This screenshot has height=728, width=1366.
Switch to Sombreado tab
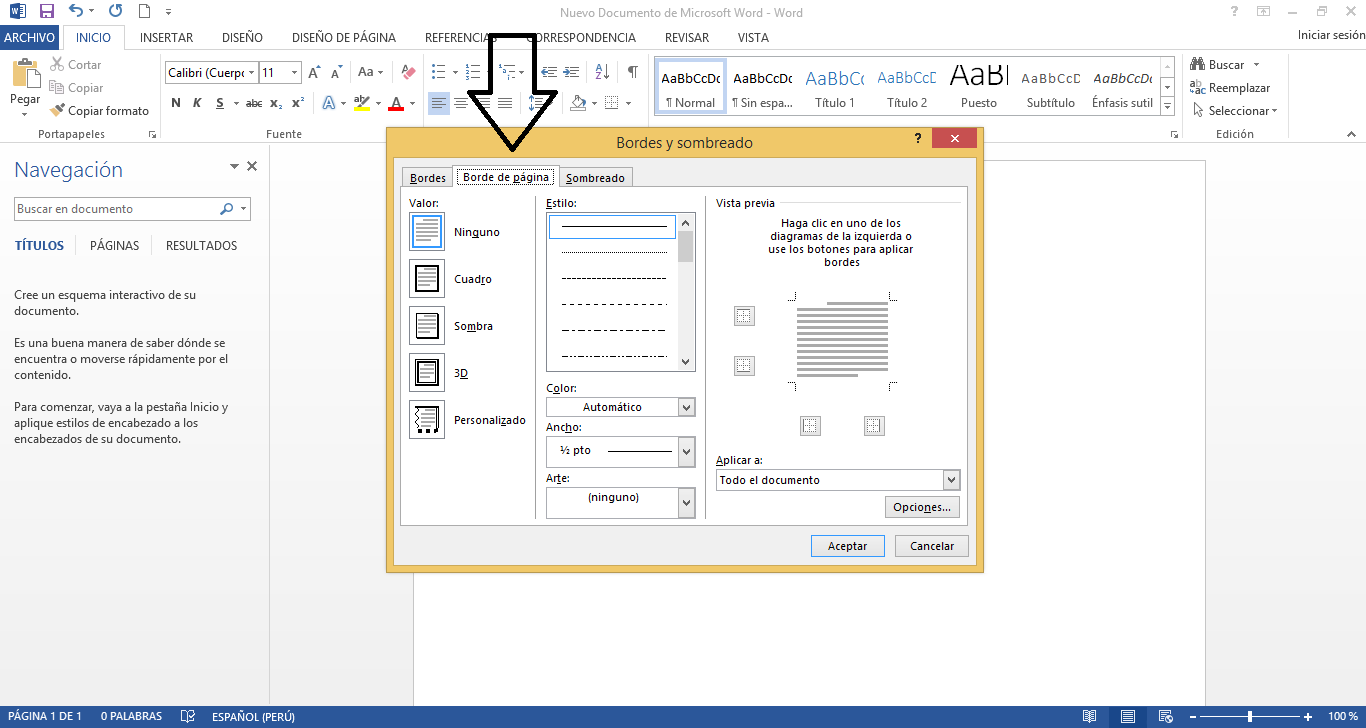point(595,178)
